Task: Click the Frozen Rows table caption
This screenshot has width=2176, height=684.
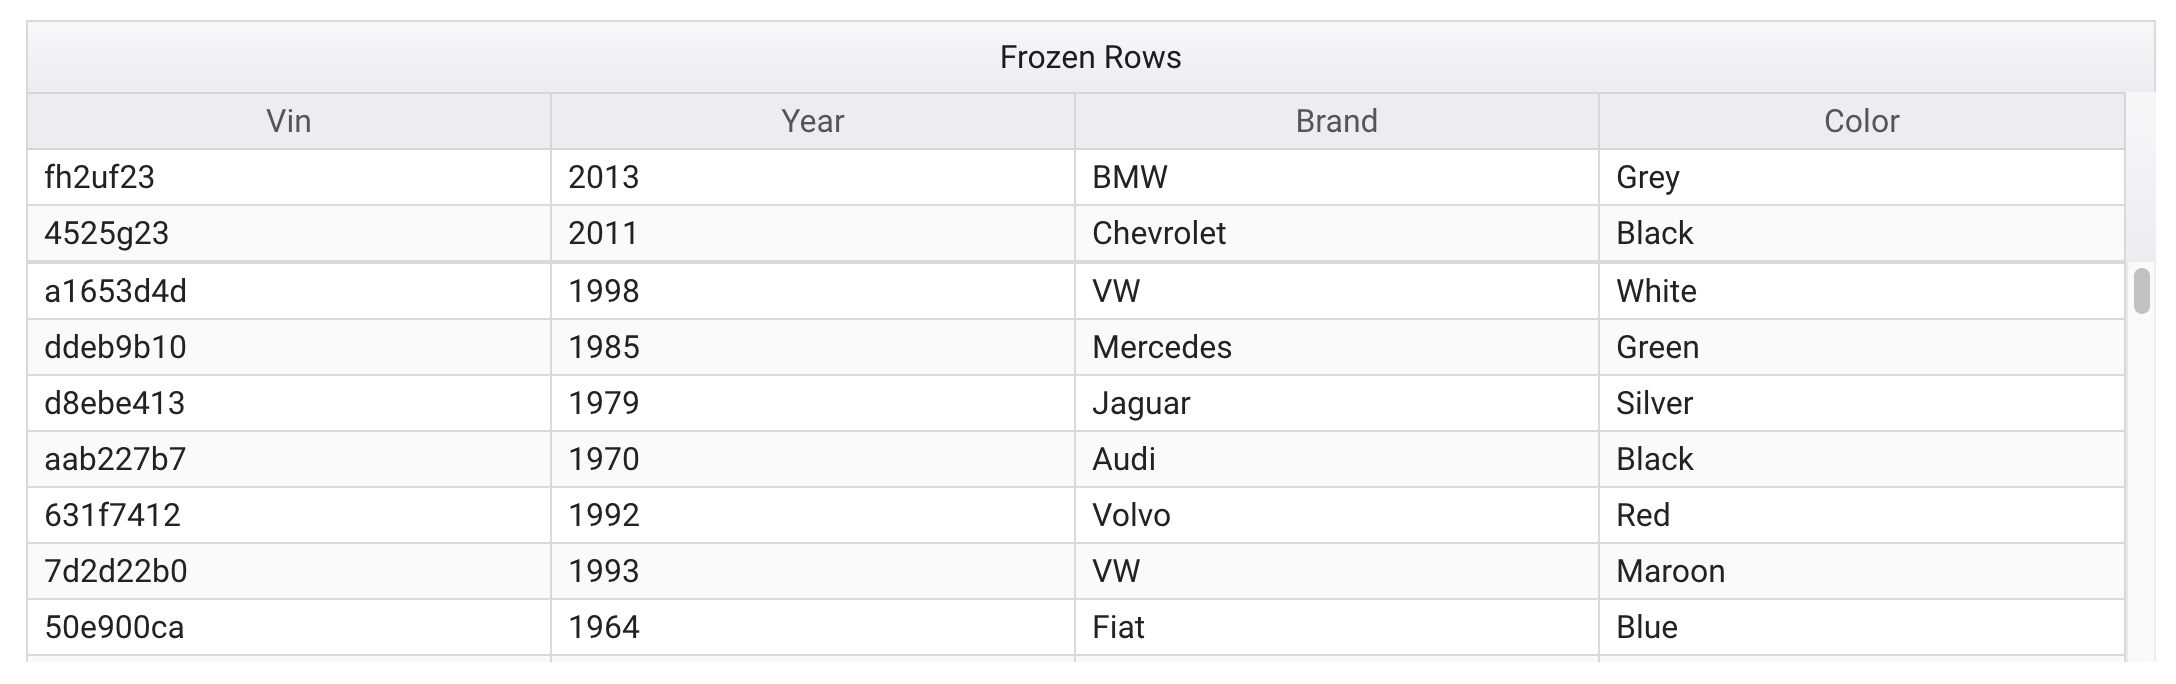Action: [x=1091, y=57]
